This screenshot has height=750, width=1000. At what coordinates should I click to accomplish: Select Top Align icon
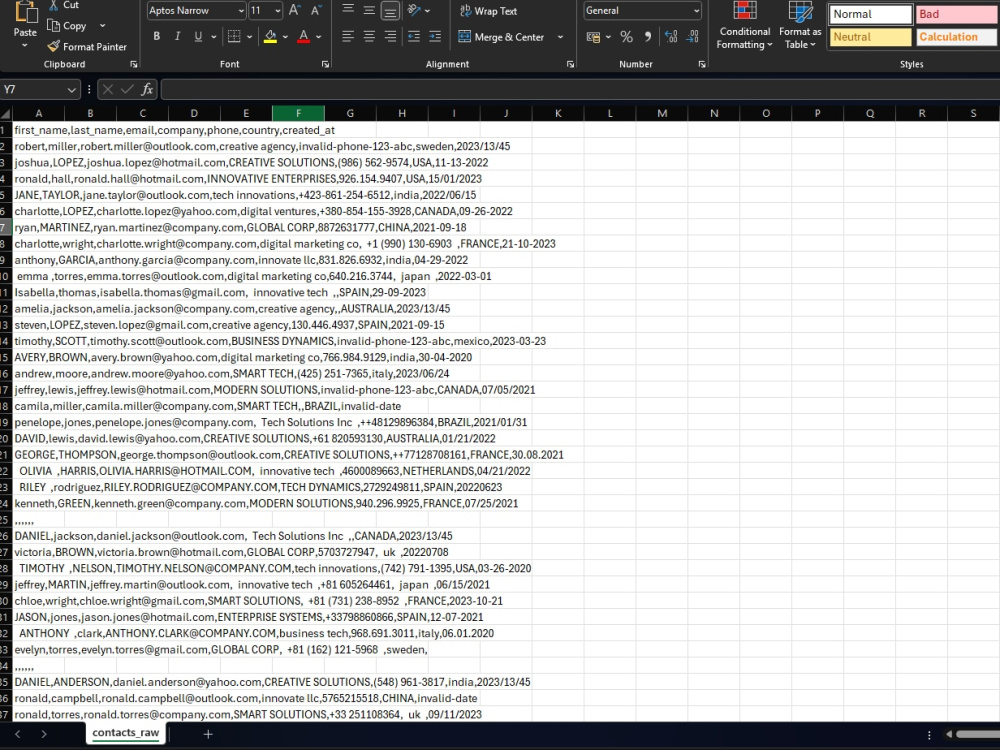348,10
